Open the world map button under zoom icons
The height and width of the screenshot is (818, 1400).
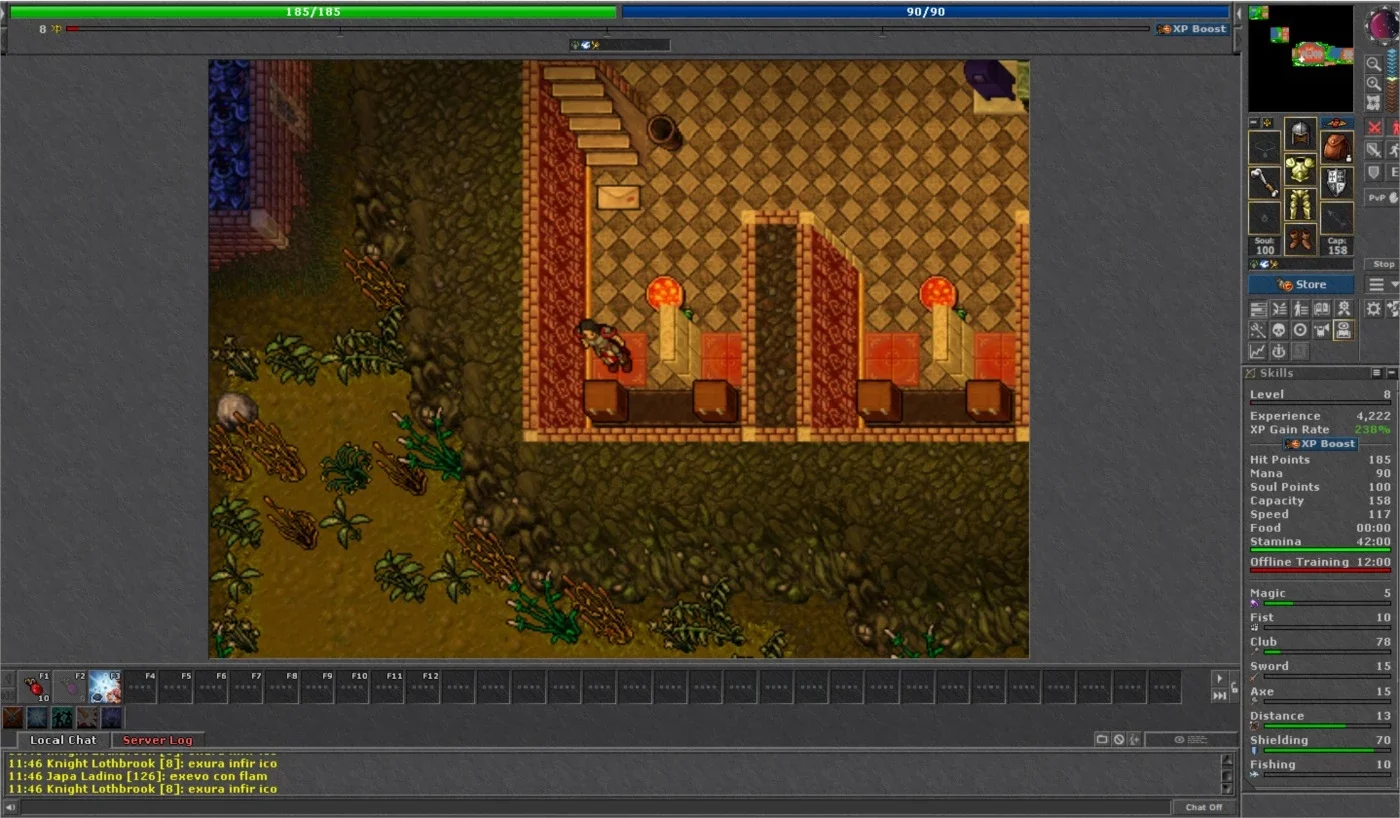click(1374, 103)
